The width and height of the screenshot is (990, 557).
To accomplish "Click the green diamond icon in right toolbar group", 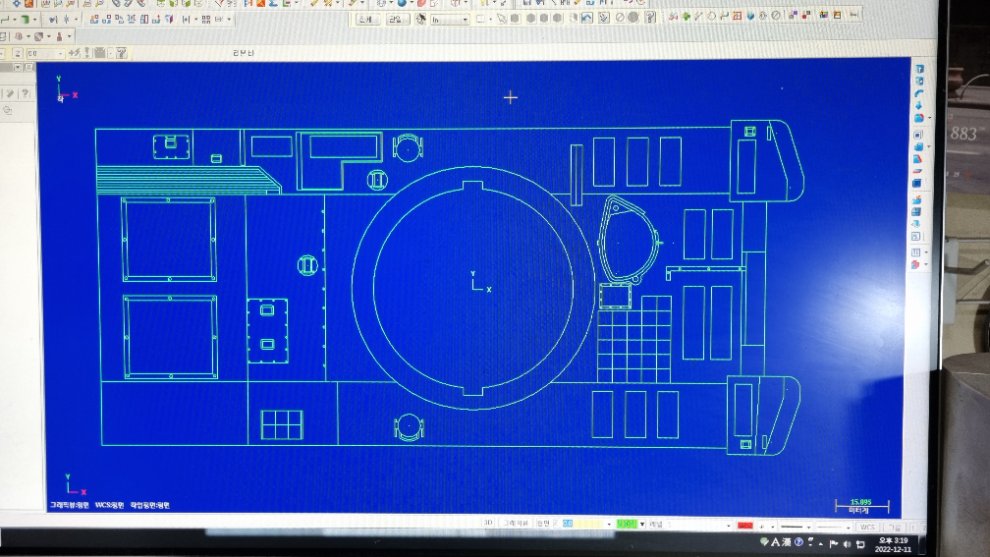I will point(686,16).
